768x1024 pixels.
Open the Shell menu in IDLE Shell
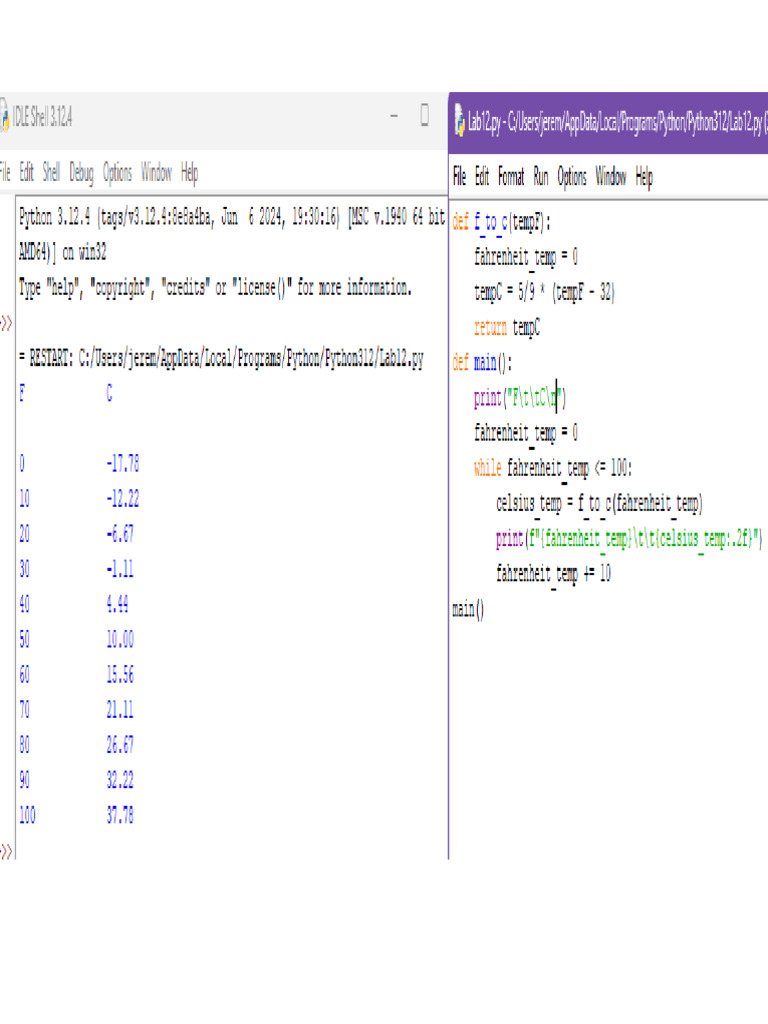51,173
